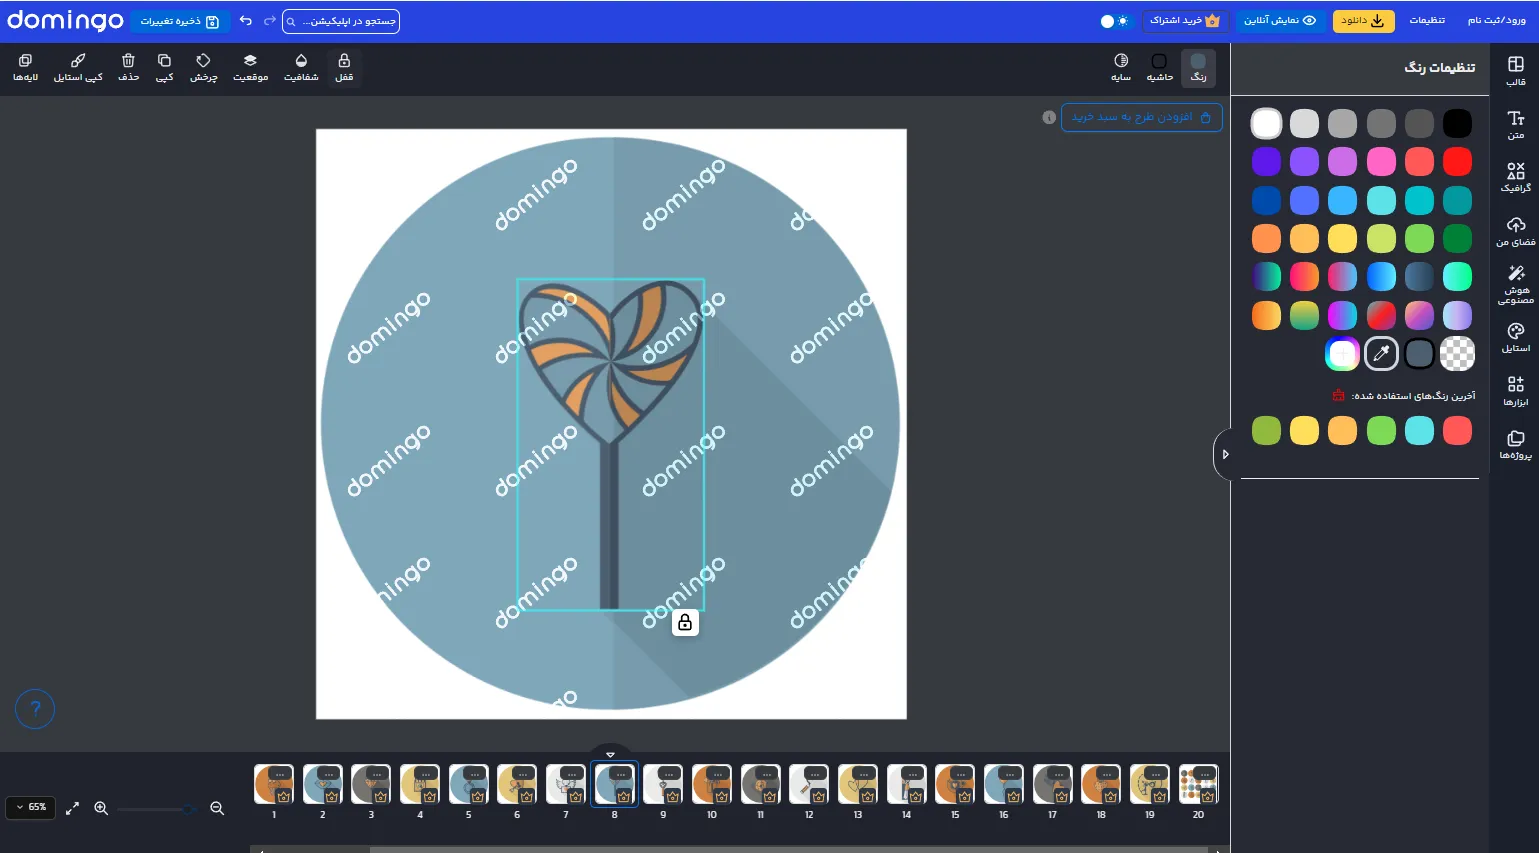Click Save Changes (ذخیره تغییرات) button
Screen dimensions: 1539x853
[180, 21]
